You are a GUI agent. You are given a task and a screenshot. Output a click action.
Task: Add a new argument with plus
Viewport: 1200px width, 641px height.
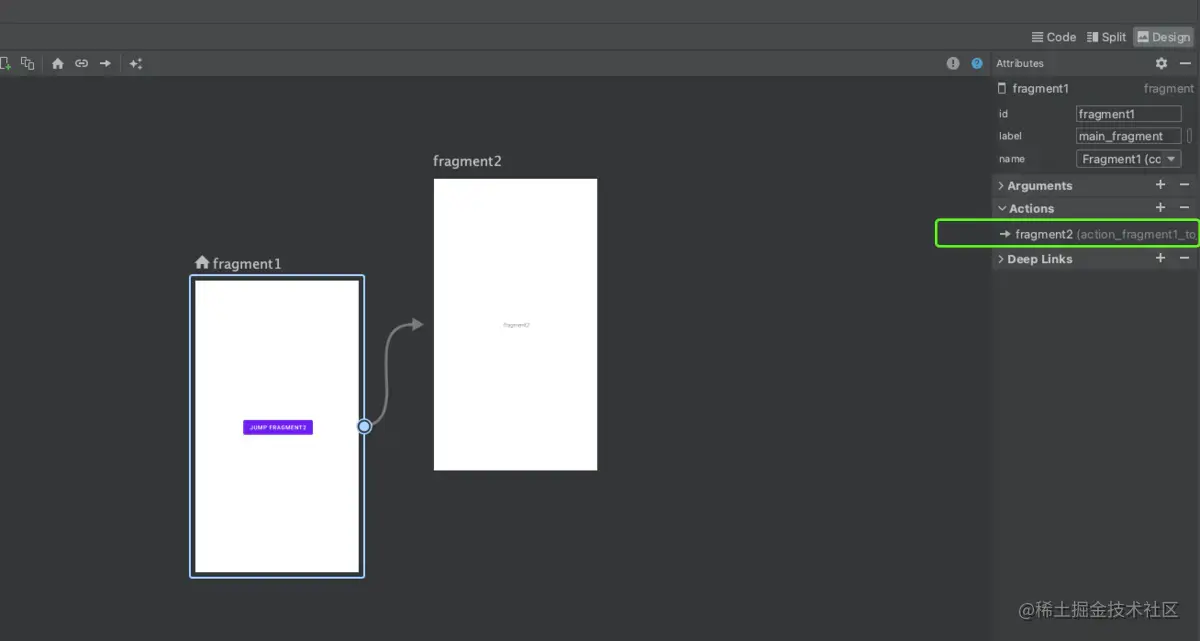tap(1160, 185)
